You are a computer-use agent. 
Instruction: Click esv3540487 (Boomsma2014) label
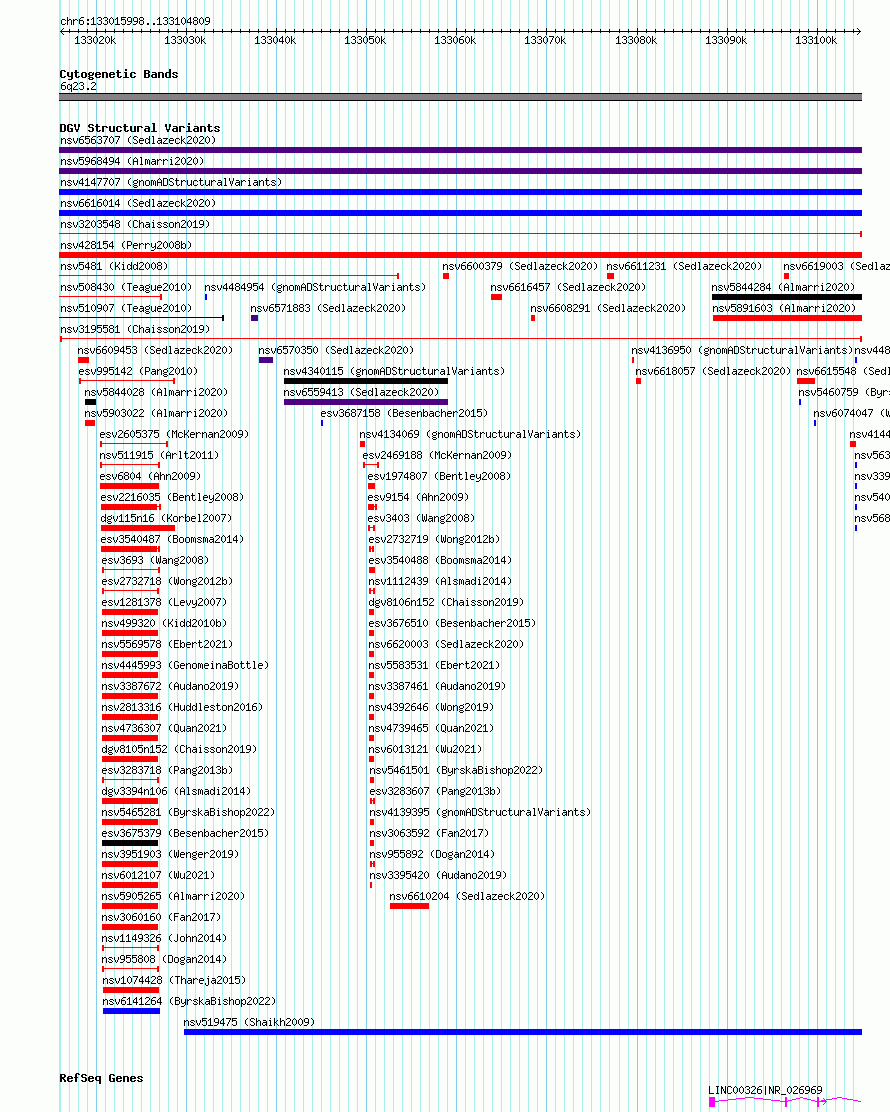click(172, 540)
